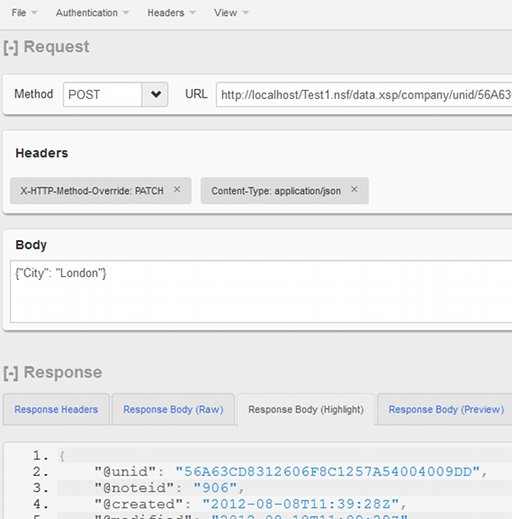Click the "@unid" value 56A63CD8312606F8C1257A54004009DD
512x519 pixels.
[x=328, y=472]
